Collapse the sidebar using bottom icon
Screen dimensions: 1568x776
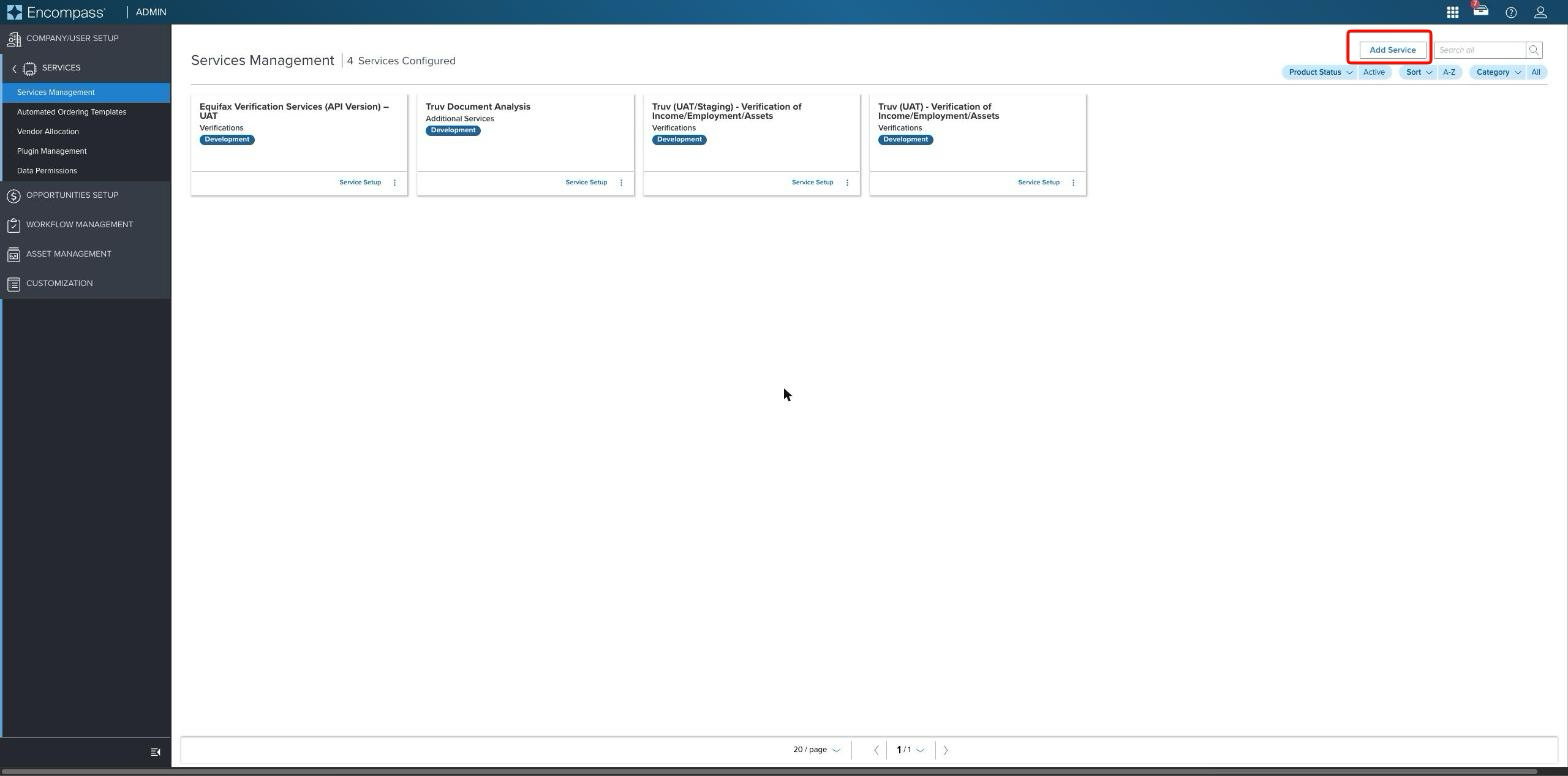tap(155, 752)
